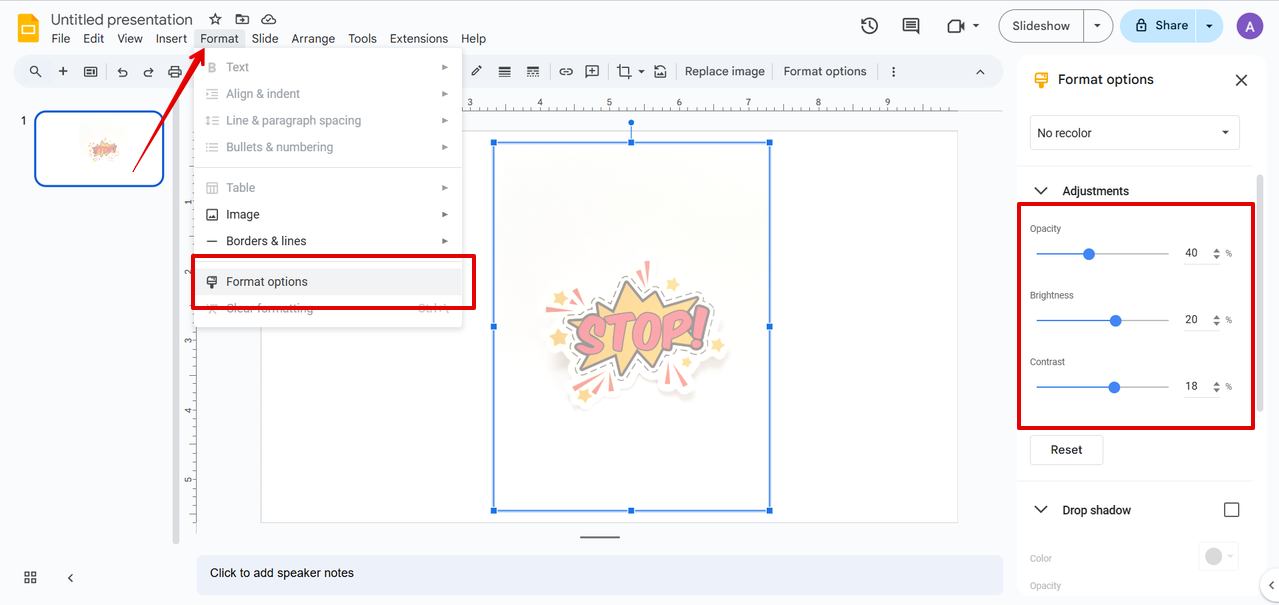Click the slide layout template icon
Viewport: 1279px width, 605px height.
(91, 71)
